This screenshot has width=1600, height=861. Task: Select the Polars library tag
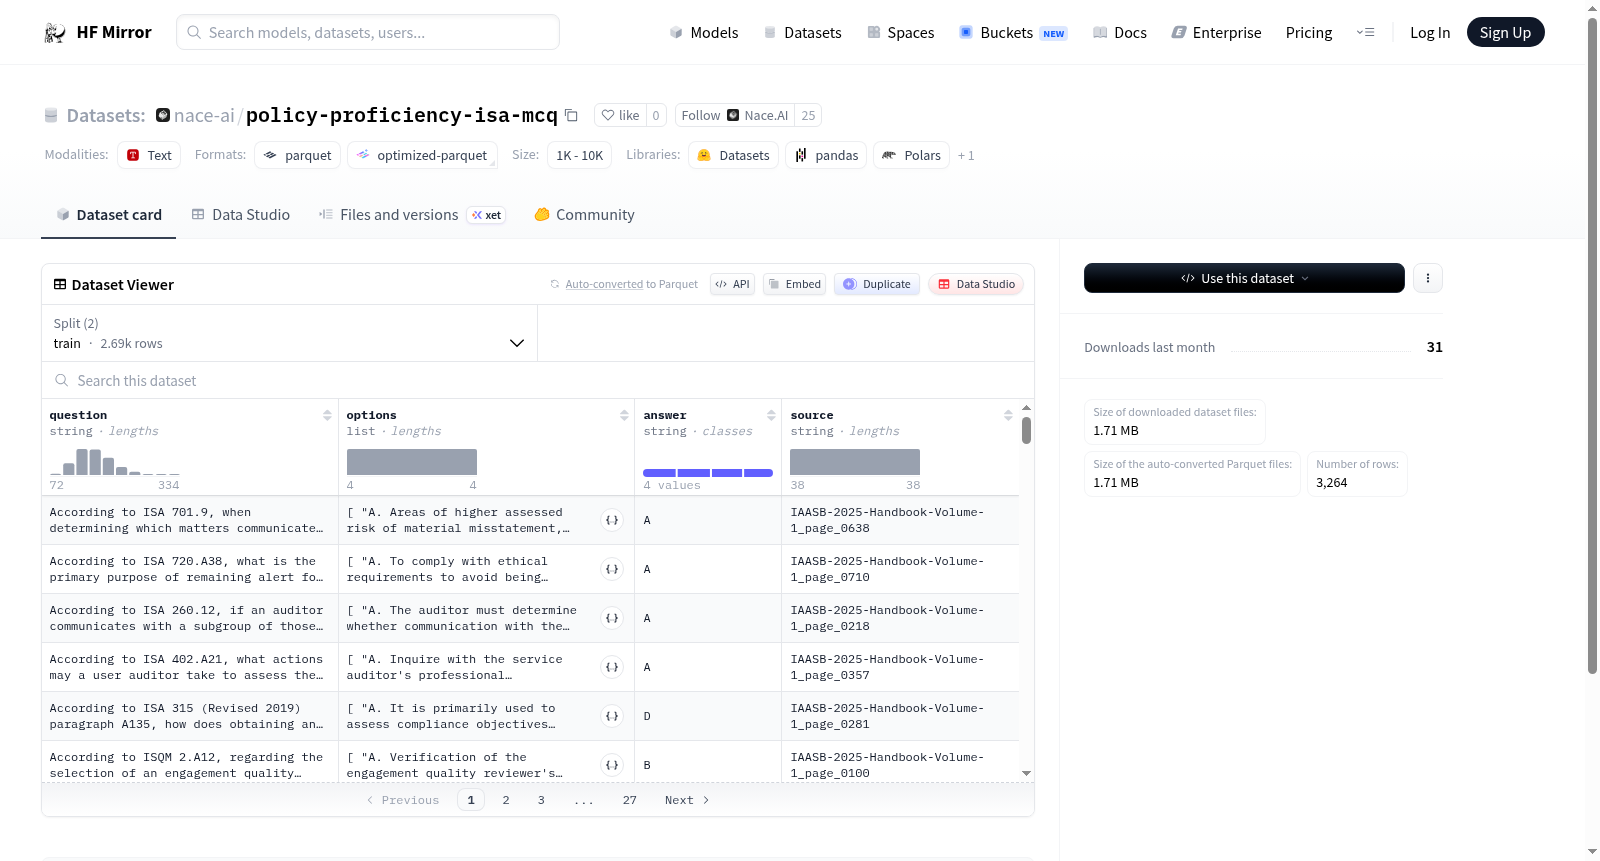click(x=911, y=155)
